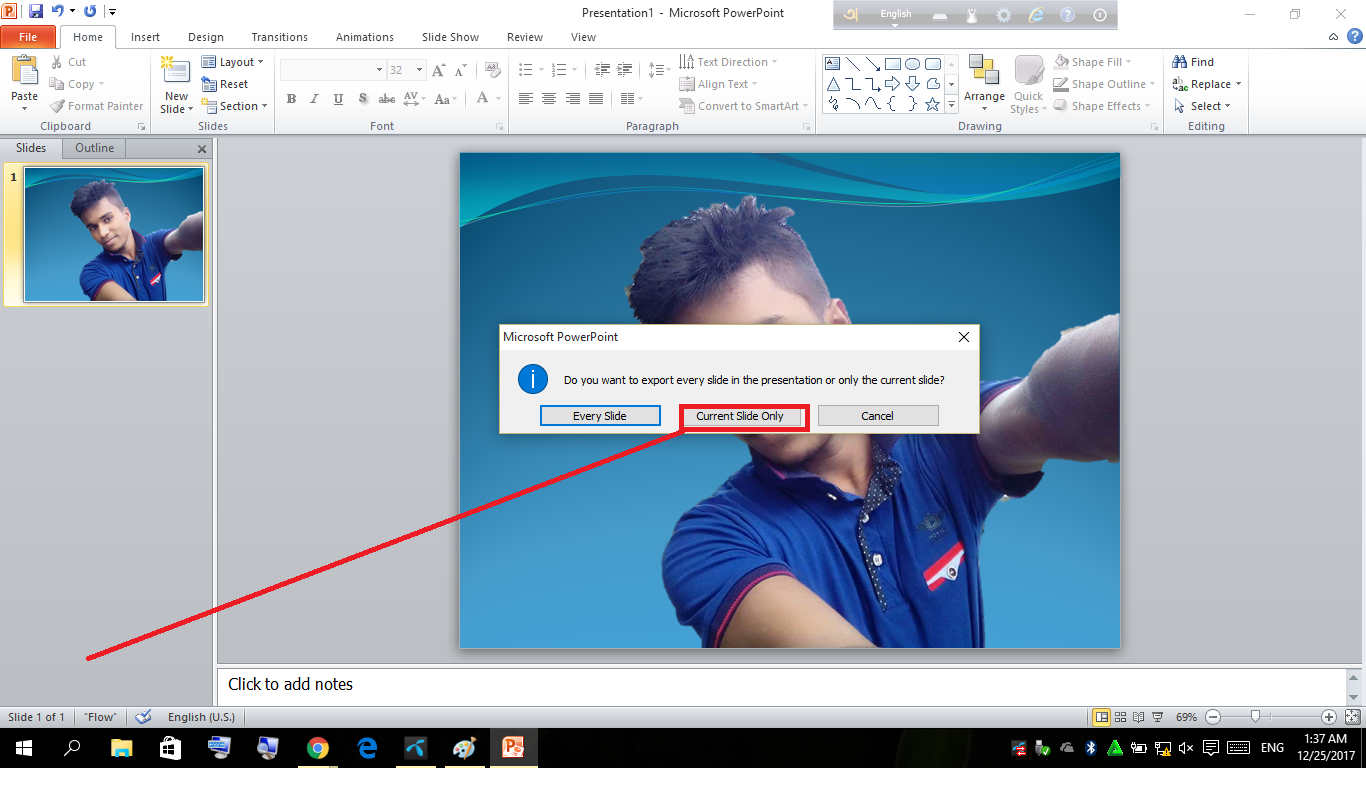Click the Format Painter brush icon
1366x795 pixels.
[58, 106]
